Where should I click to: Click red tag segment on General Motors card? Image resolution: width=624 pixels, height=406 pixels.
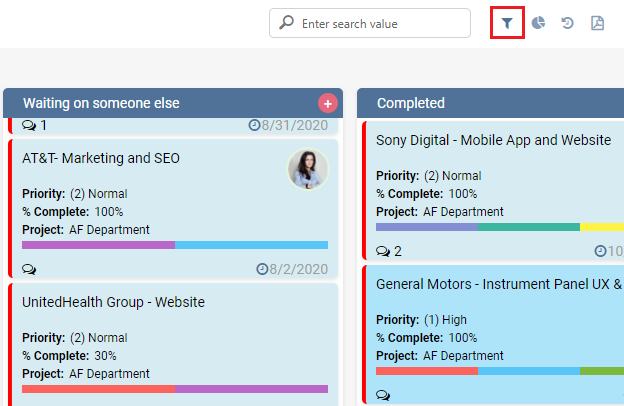pyautogui.click(x=427, y=371)
